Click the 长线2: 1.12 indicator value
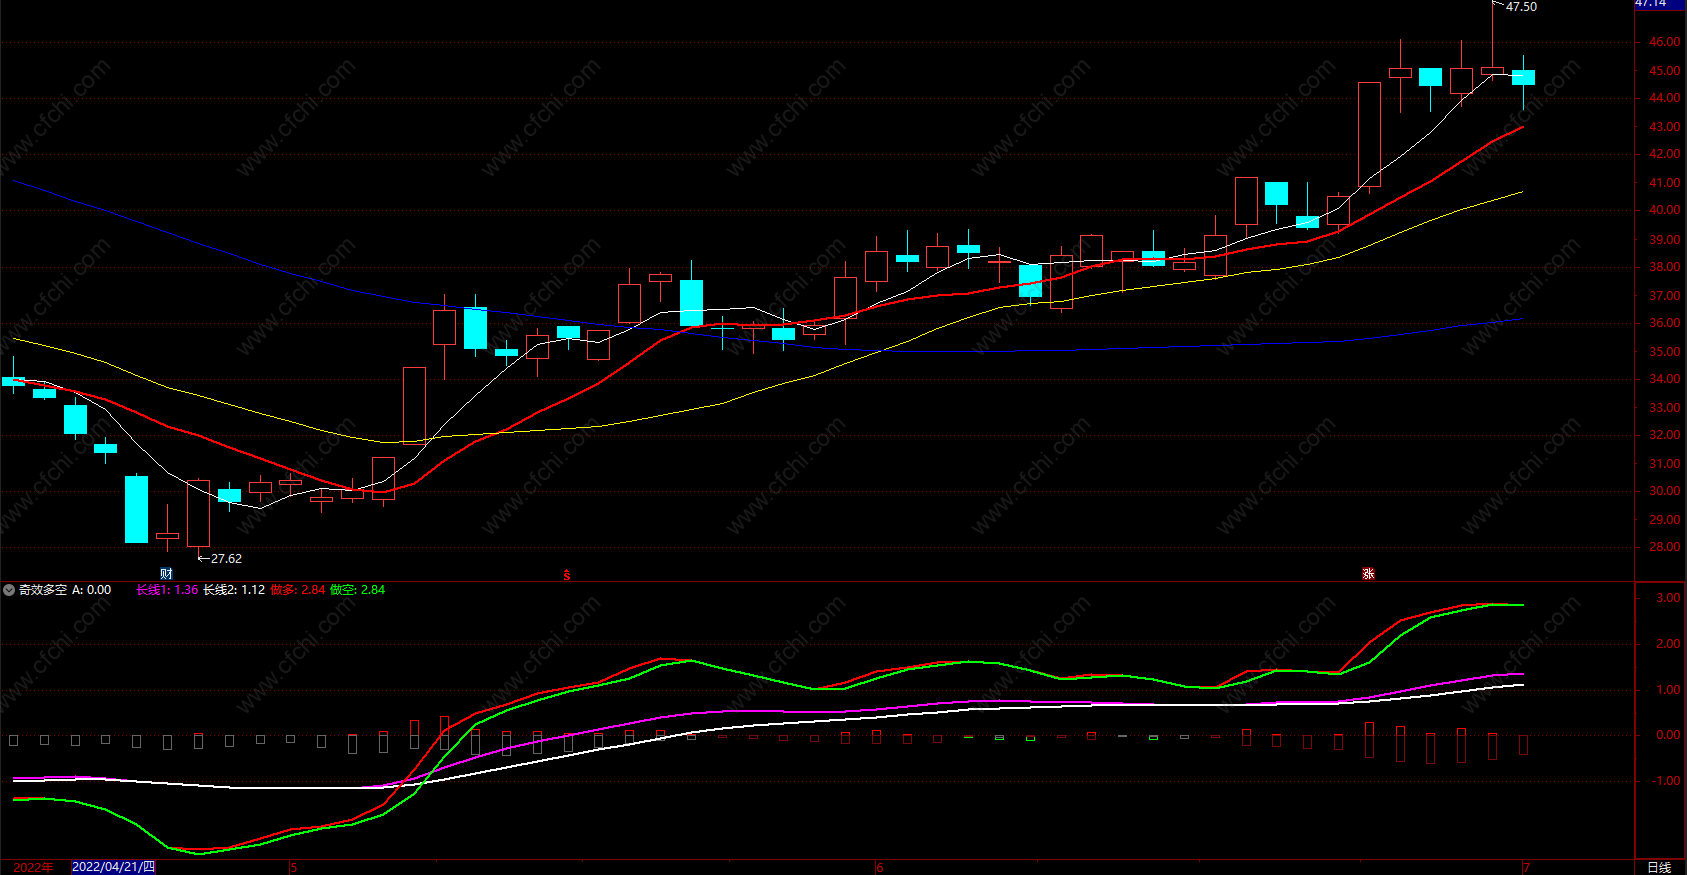 (234, 590)
